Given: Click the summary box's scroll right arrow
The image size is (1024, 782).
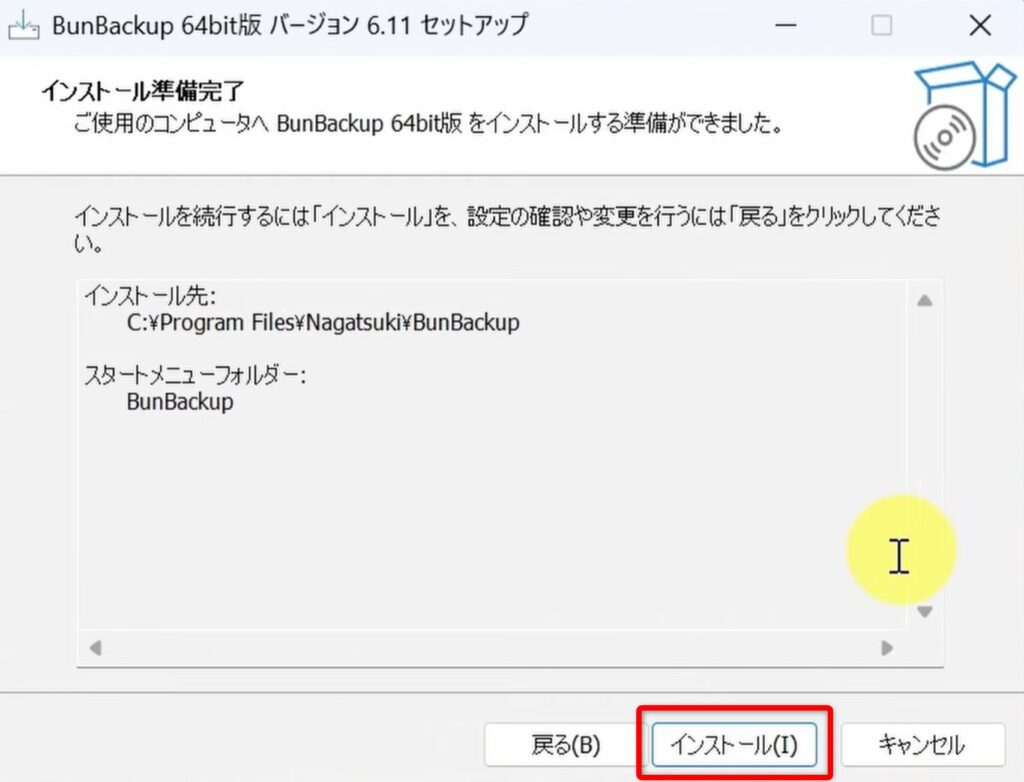Looking at the screenshot, I should point(886,648).
